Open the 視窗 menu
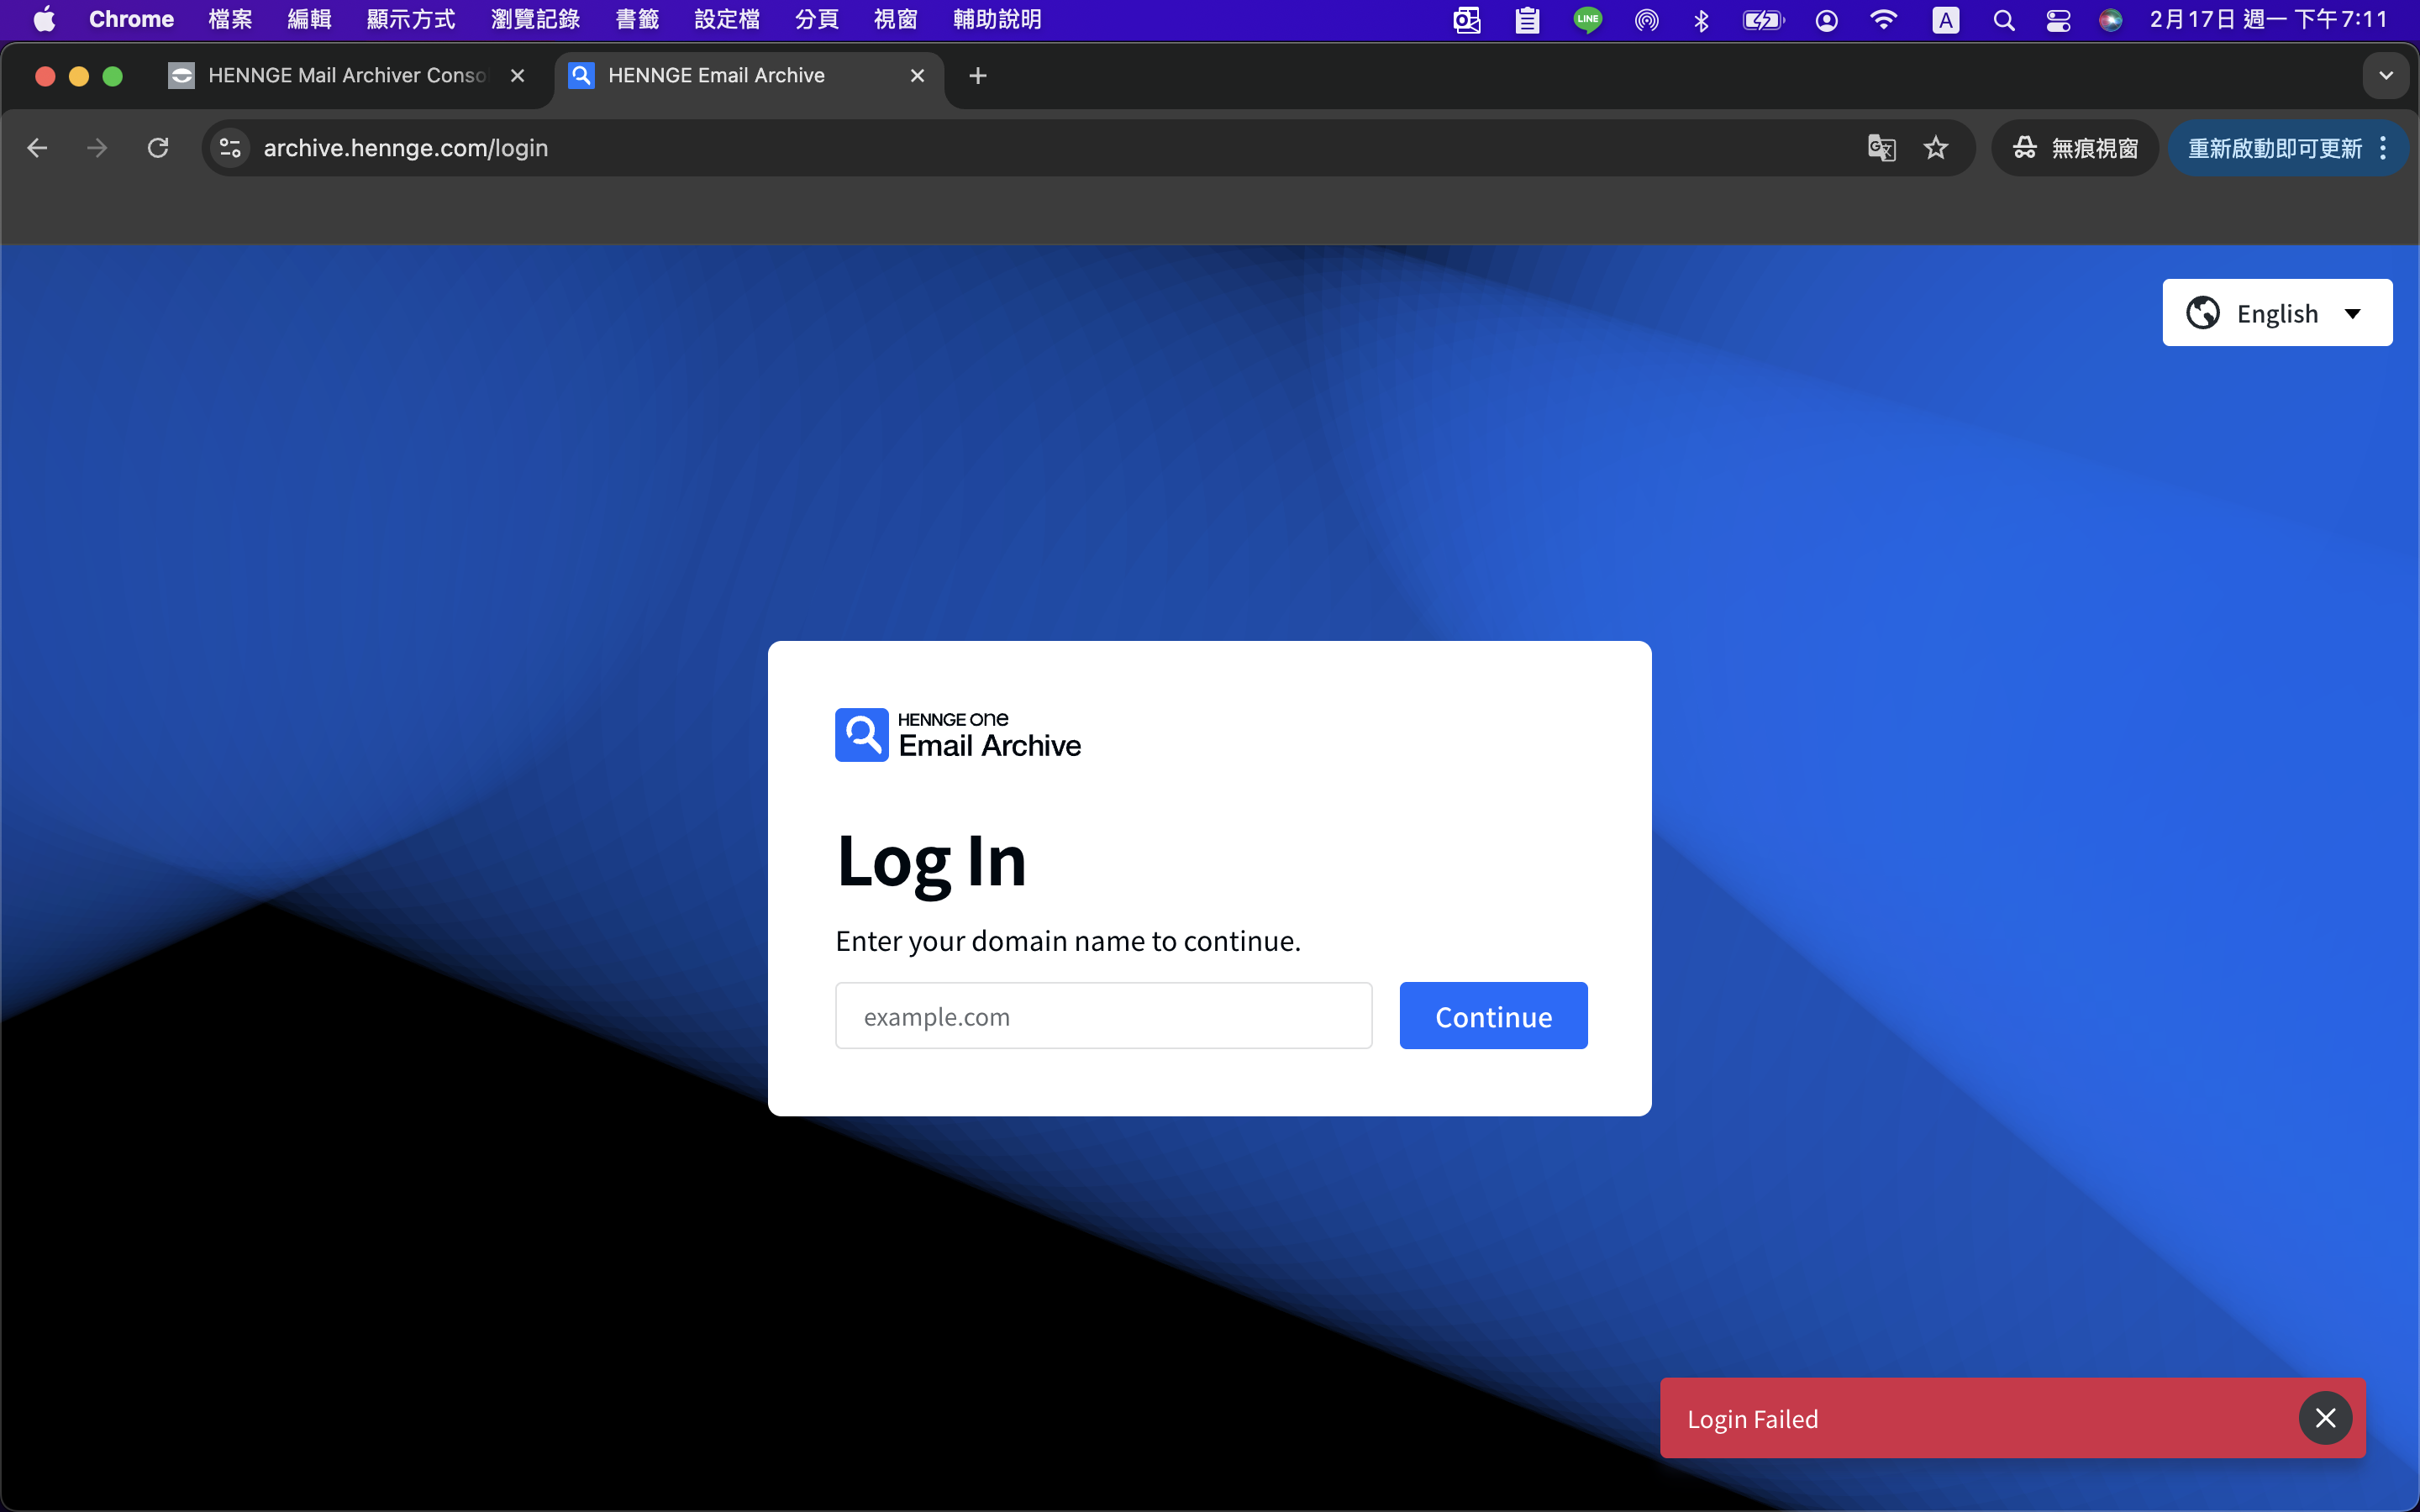This screenshot has height=1512, width=2420. [x=895, y=19]
